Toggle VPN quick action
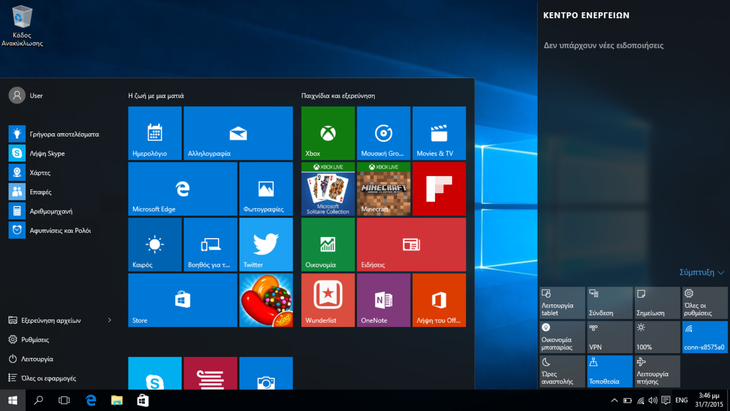730x411 pixels. (610, 337)
